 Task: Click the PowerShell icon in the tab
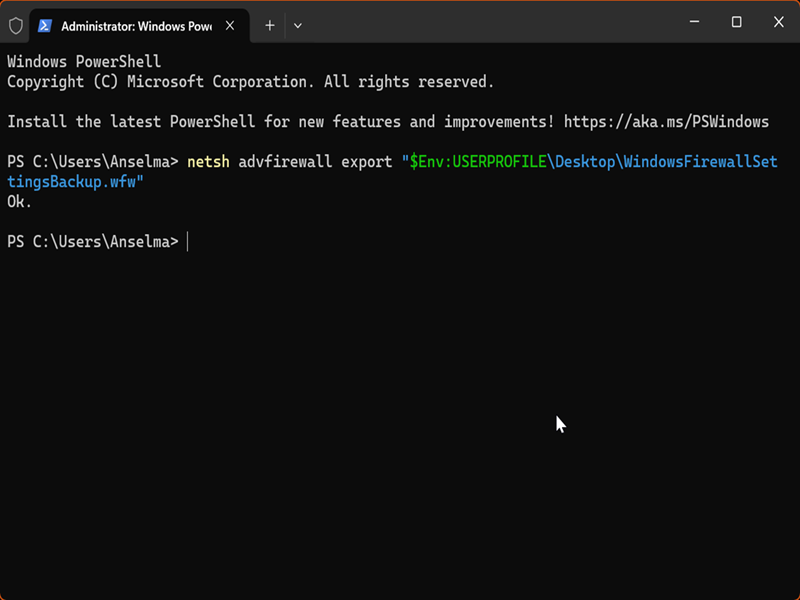[46, 24]
